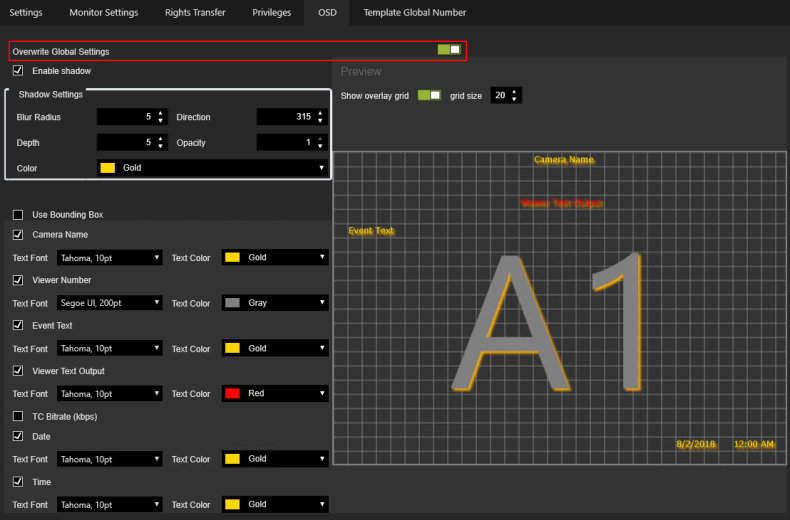Open the Monitor Settings tab
This screenshot has width=790, height=520.
tap(104, 13)
